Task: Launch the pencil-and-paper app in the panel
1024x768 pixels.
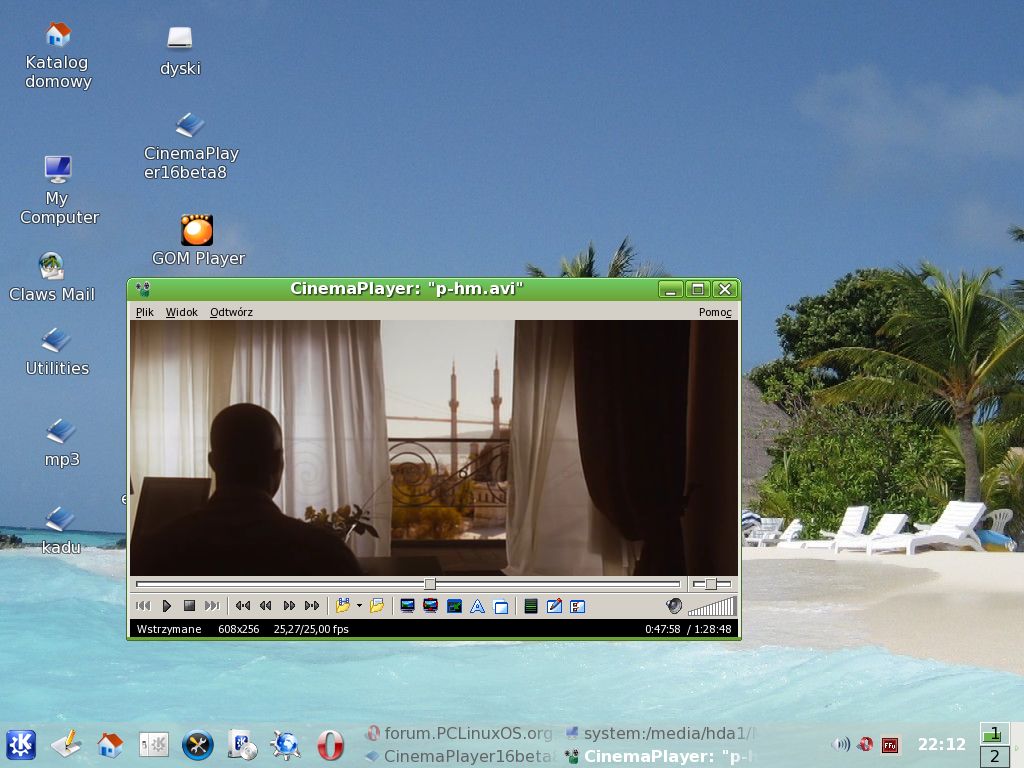Action: tap(66, 744)
